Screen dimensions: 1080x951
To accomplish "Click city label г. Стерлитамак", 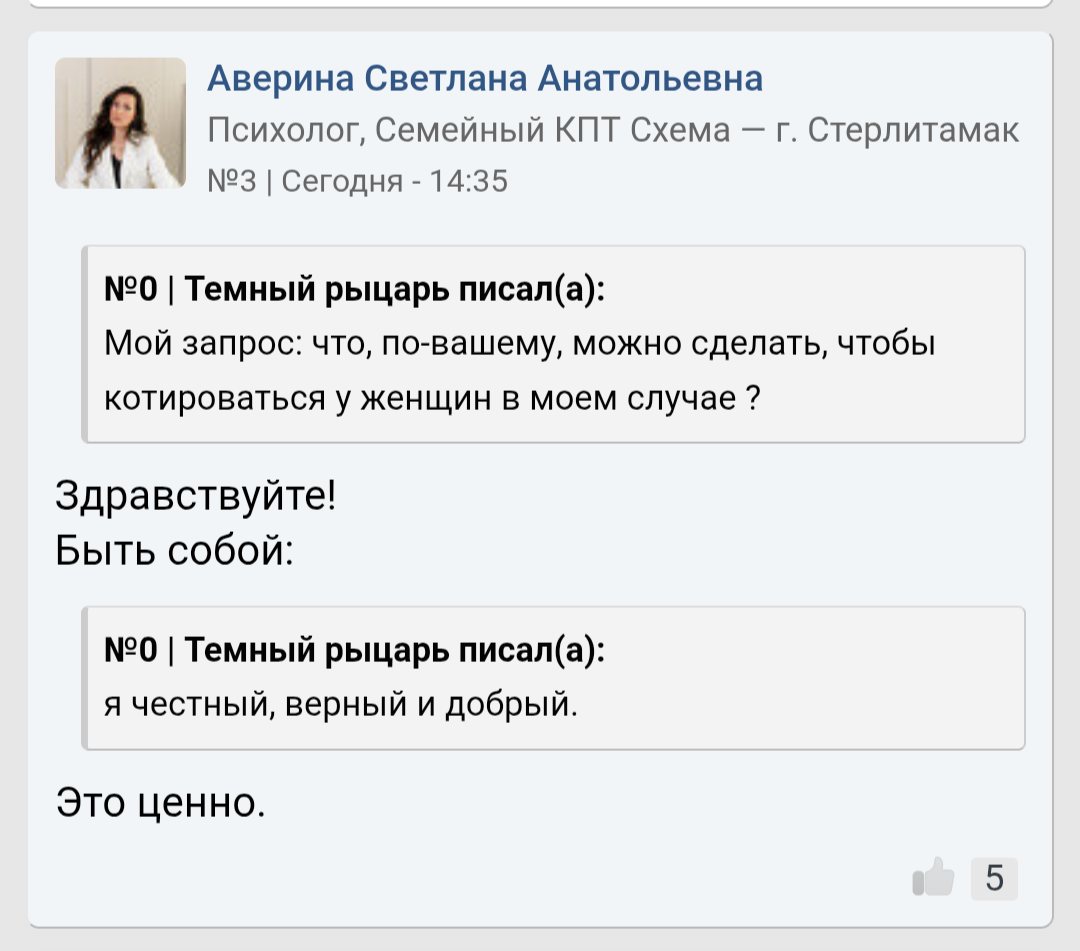I will (x=897, y=130).
